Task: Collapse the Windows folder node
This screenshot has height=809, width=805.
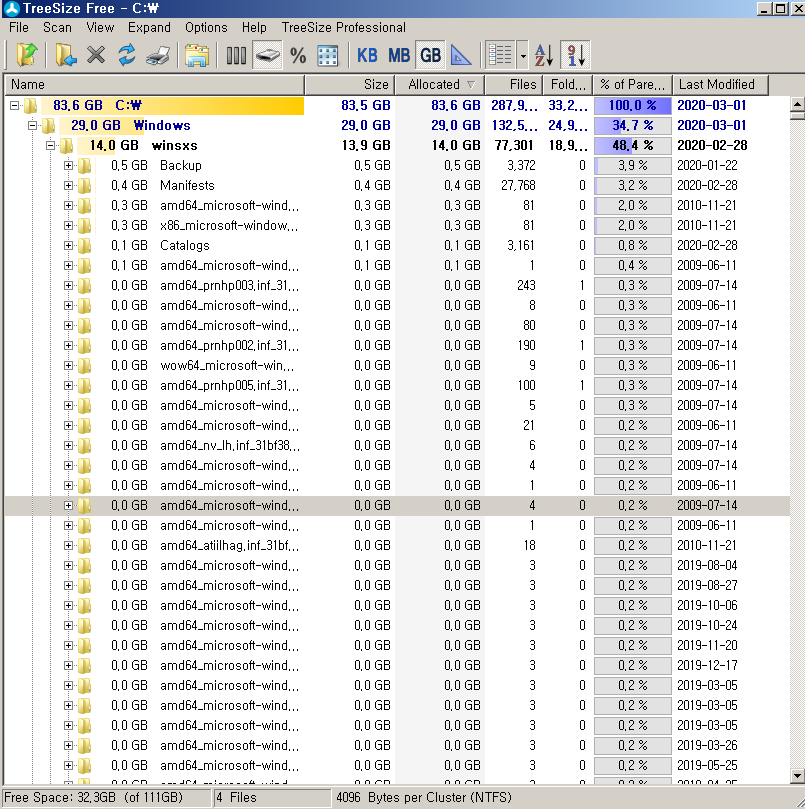Action: (33, 125)
